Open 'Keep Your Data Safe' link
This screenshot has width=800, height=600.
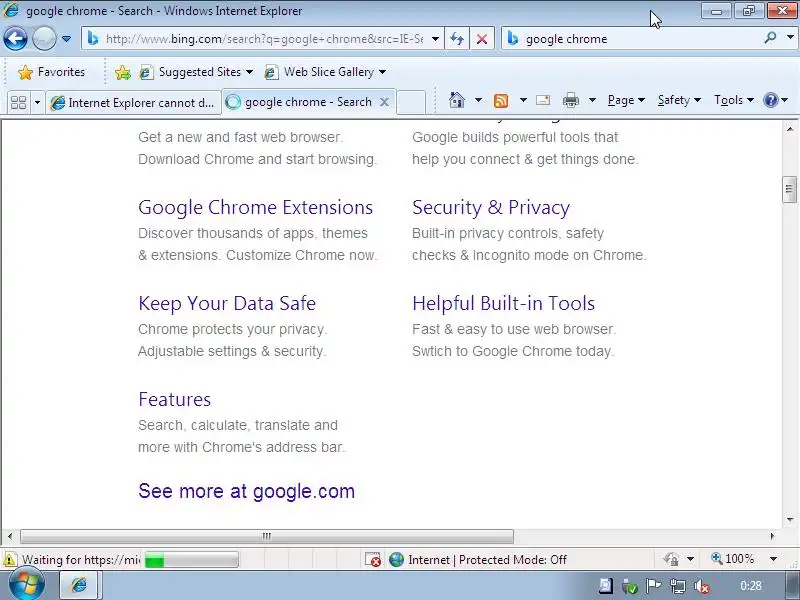(x=227, y=303)
